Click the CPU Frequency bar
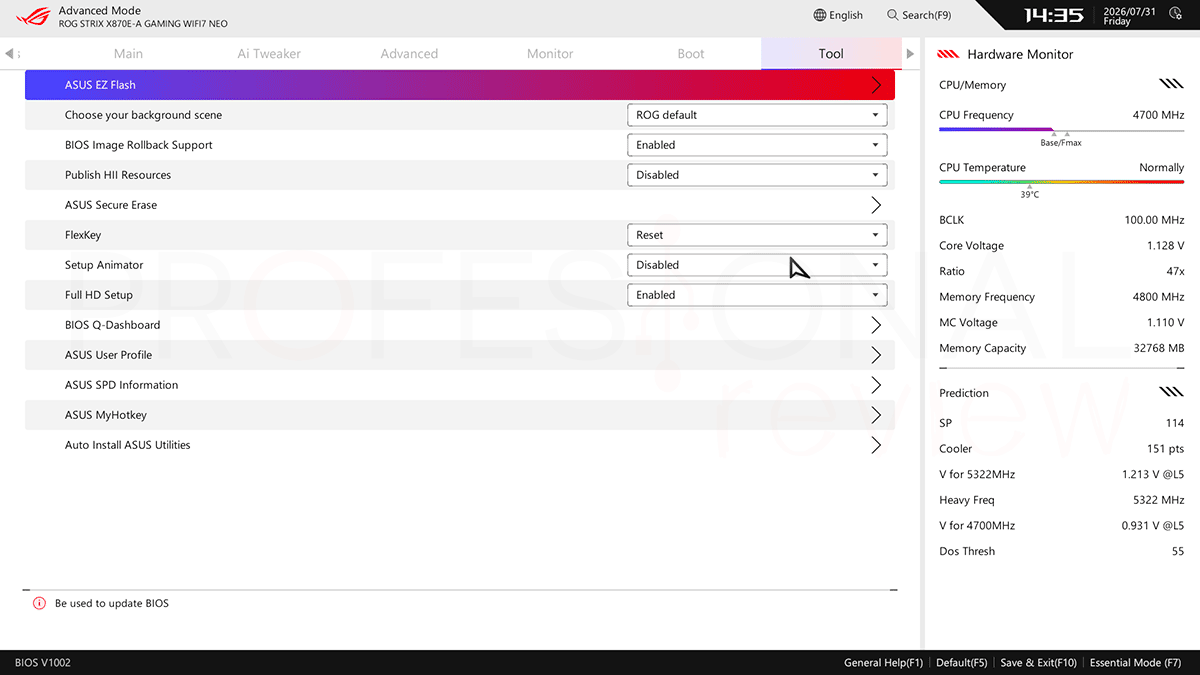Image resolution: width=1200 pixels, height=675 pixels. pos(1061,130)
